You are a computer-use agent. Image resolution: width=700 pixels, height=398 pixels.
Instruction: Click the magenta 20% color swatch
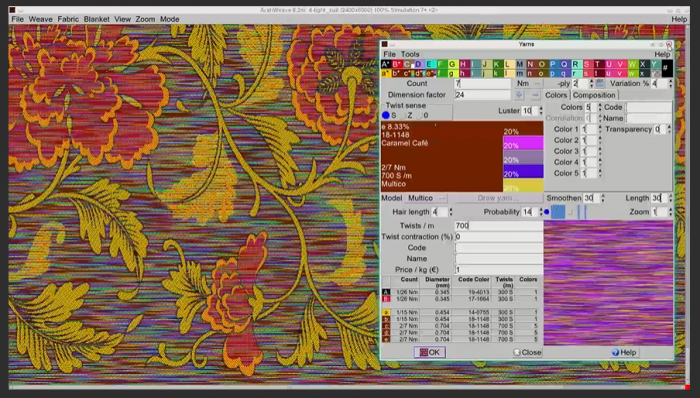coord(523,143)
